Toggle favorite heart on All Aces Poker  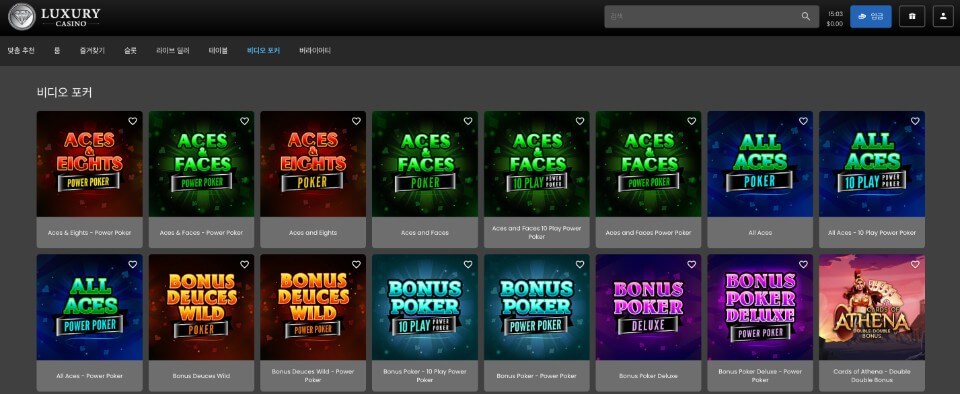803,121
